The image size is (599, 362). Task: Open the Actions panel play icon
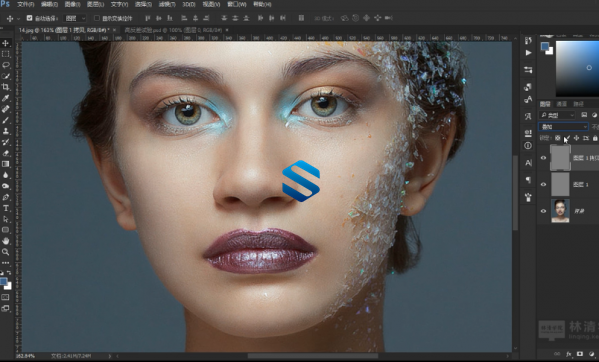528,53
